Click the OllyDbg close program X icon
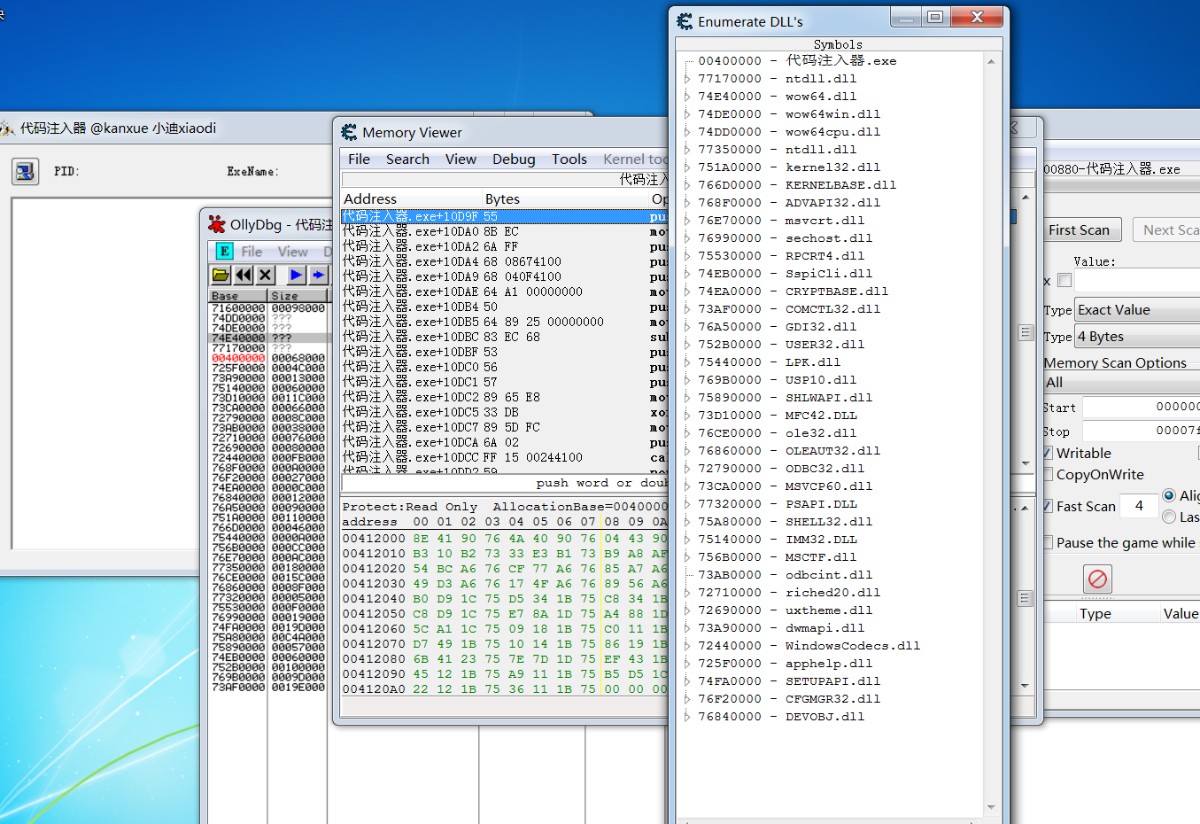 point(265,275)
